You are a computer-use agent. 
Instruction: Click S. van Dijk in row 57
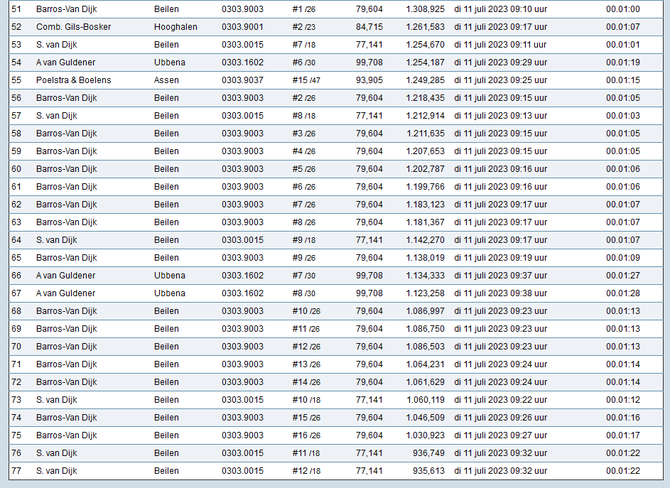click(56, 115)
